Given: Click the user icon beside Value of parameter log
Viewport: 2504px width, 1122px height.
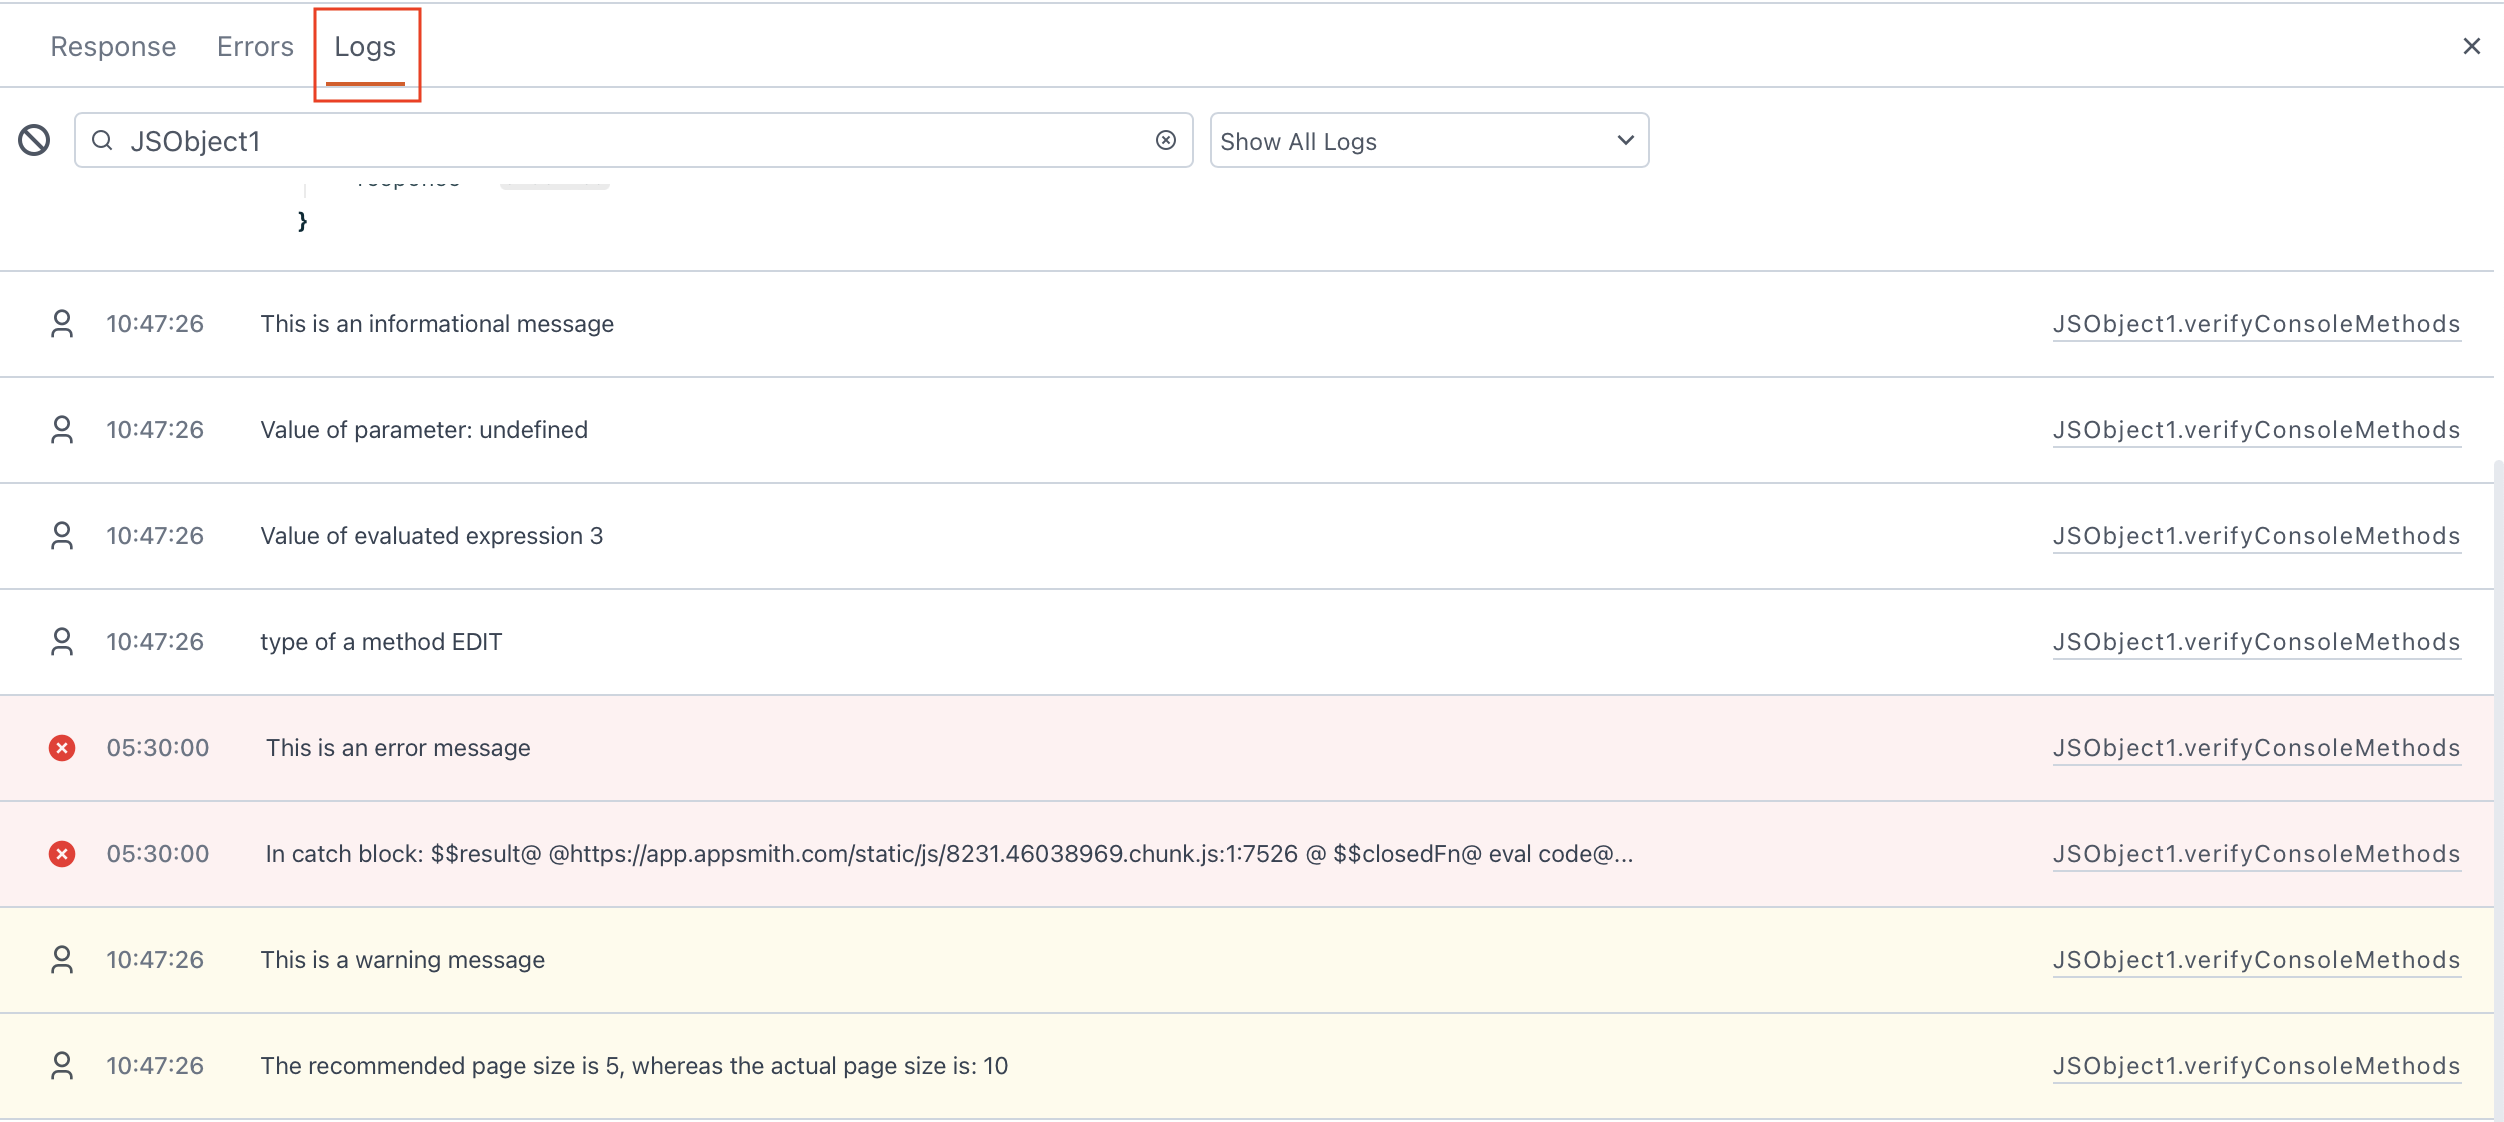Looking at the screenshot, I should click(63, 429).
